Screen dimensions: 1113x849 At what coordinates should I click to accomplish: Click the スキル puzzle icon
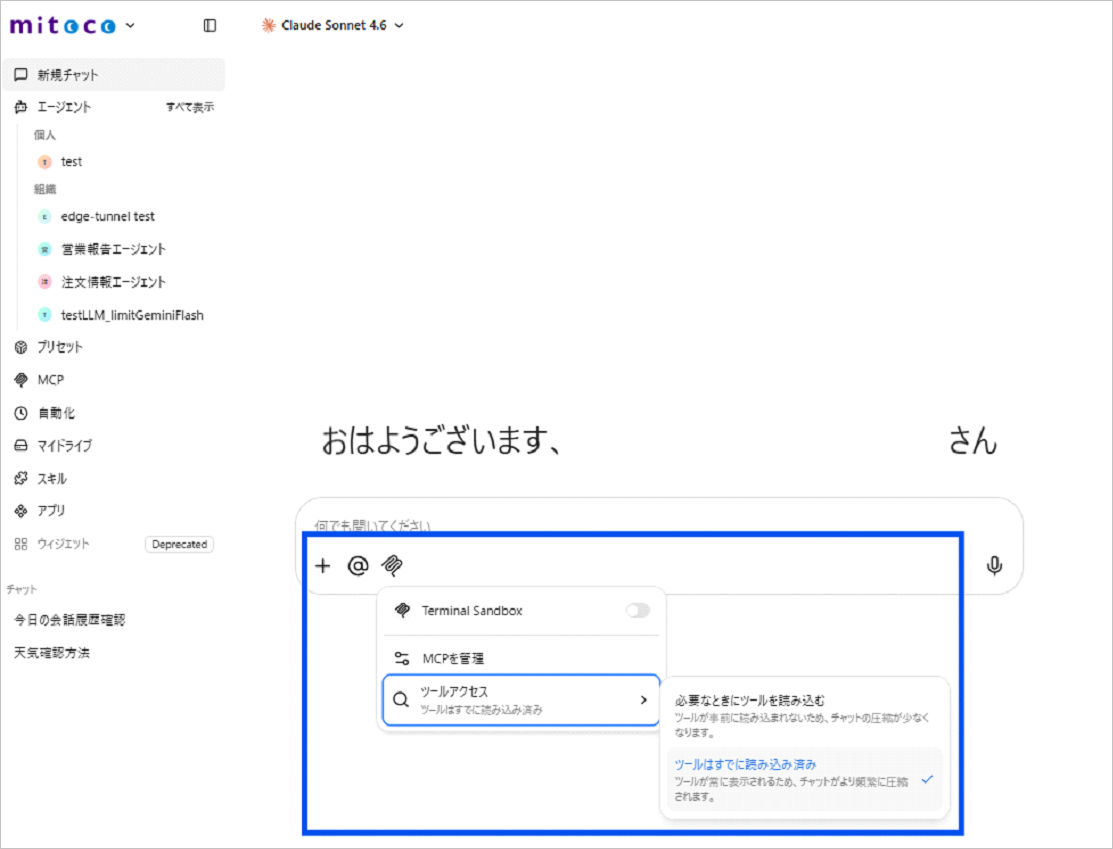pos(21,478)
